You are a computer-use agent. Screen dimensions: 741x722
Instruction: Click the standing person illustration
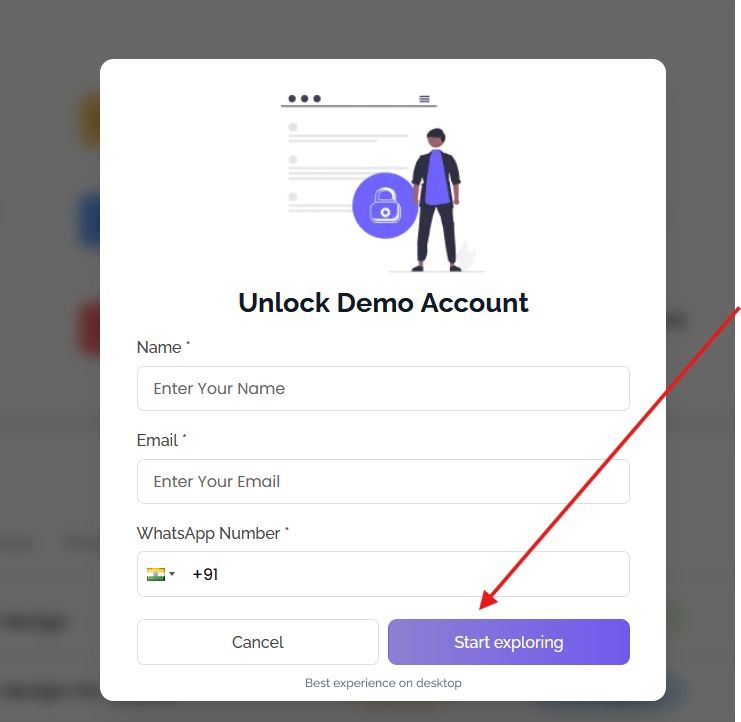tap(437, 200)
